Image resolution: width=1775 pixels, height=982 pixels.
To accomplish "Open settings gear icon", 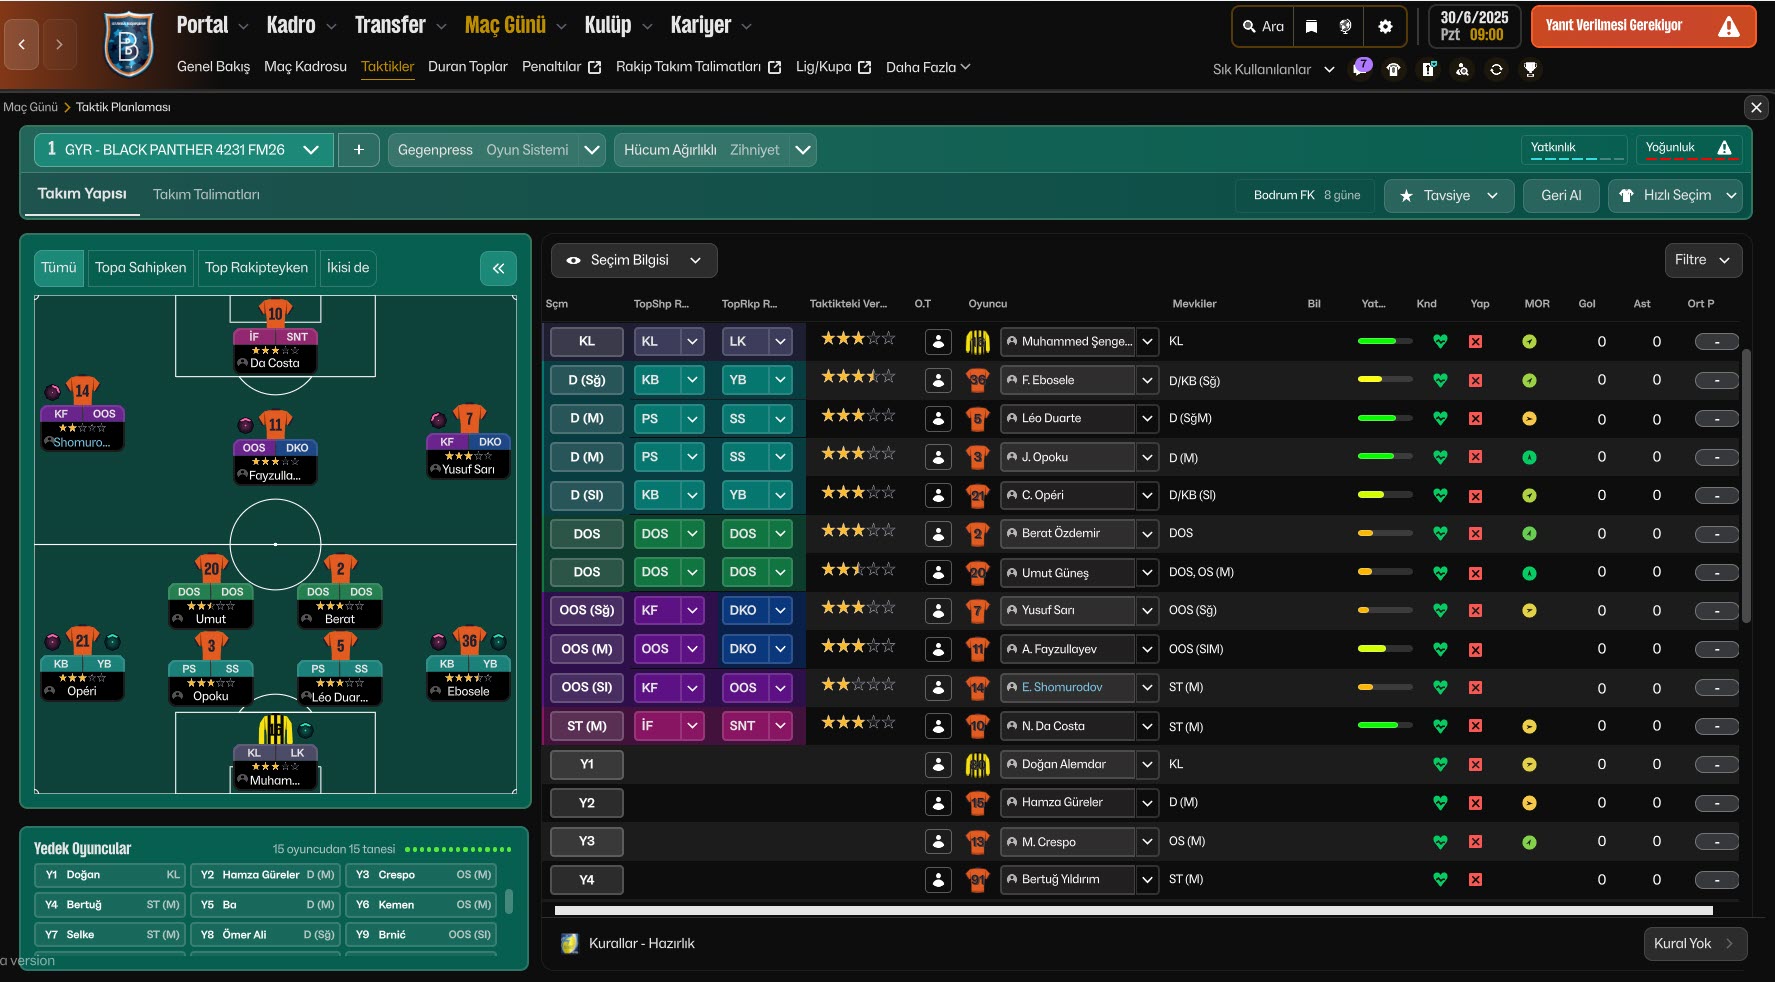I will [x=1385, y=27].
